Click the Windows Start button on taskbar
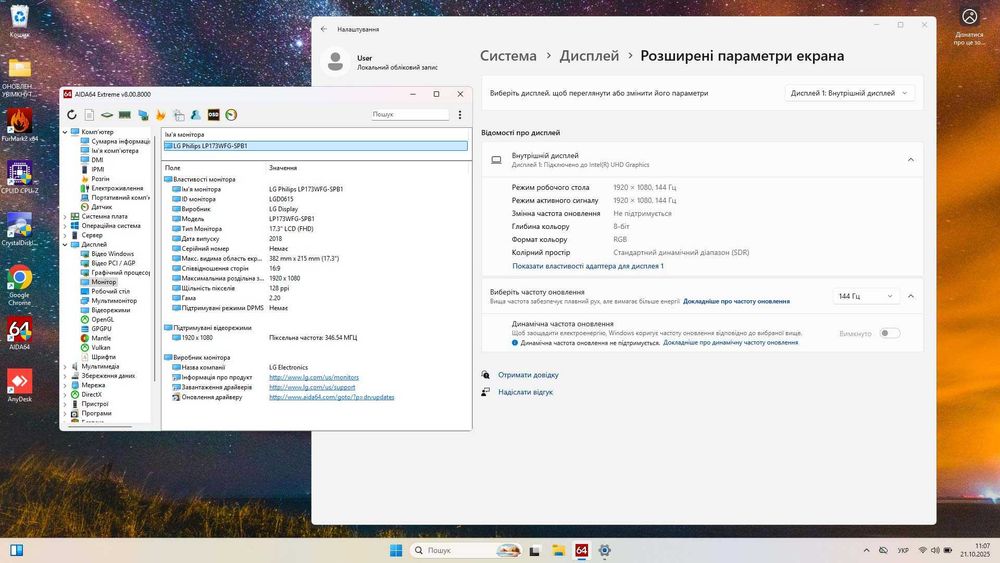This screenshot has height=563, width=1000. pyautogui.click(x=396, y=550)
